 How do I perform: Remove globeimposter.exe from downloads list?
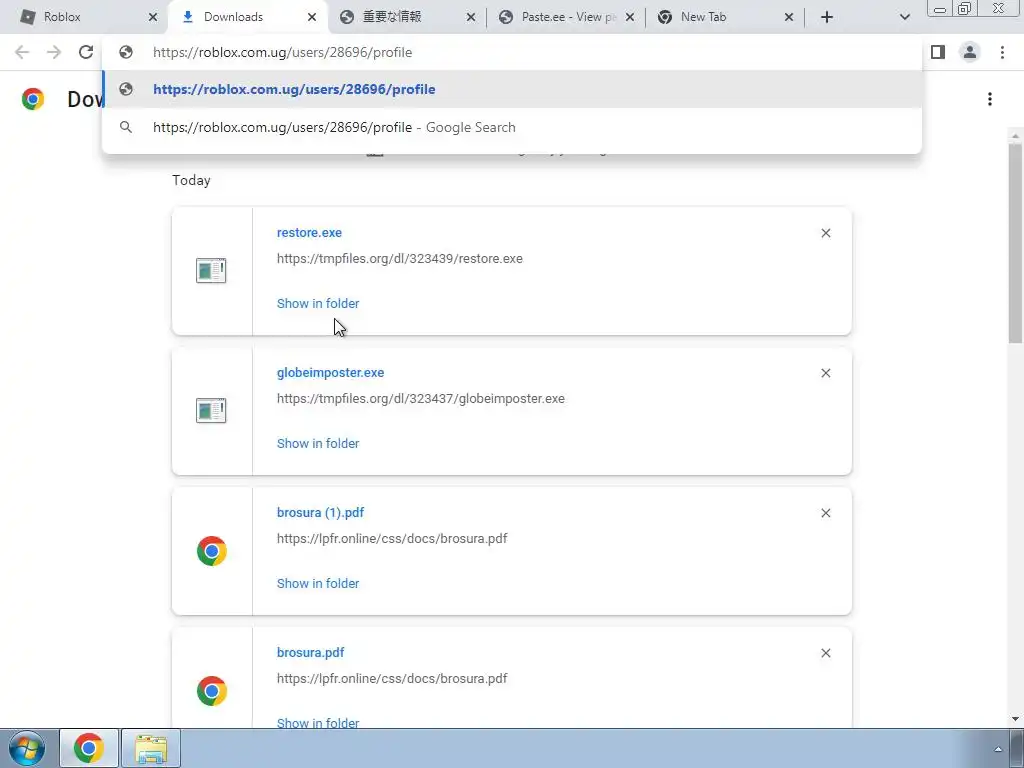[x=825, y=373]
